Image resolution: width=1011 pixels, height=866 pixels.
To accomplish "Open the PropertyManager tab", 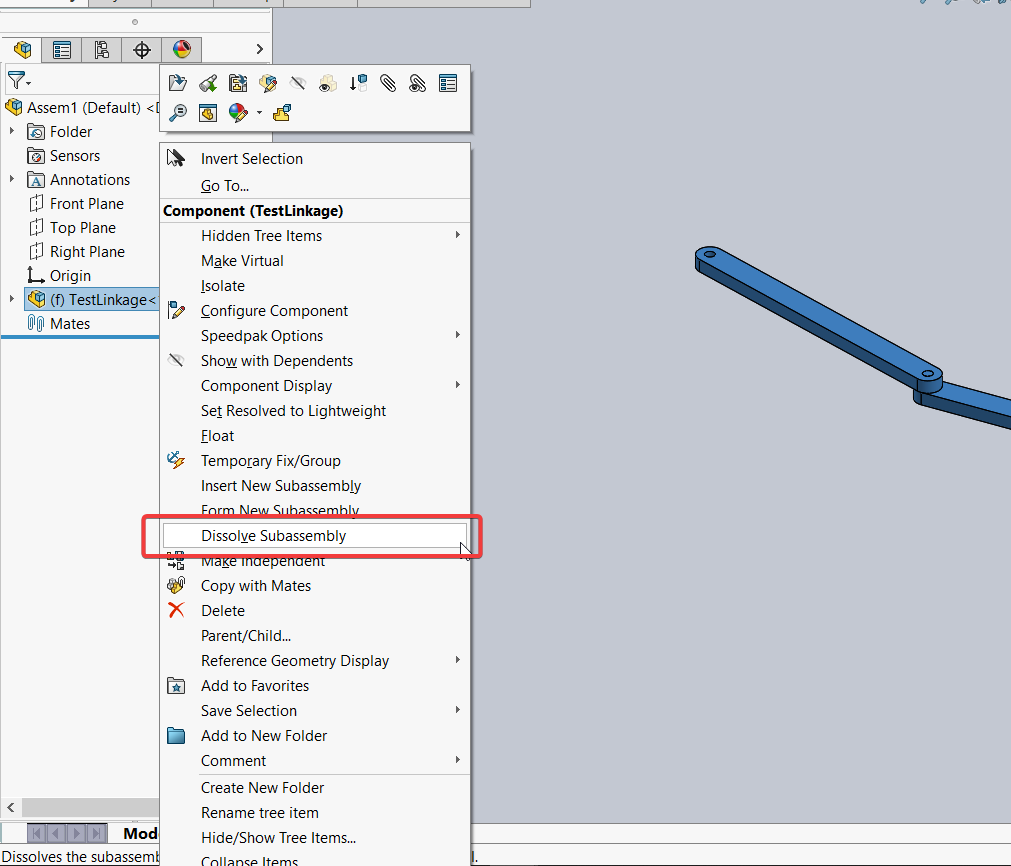I will point(62,49).
